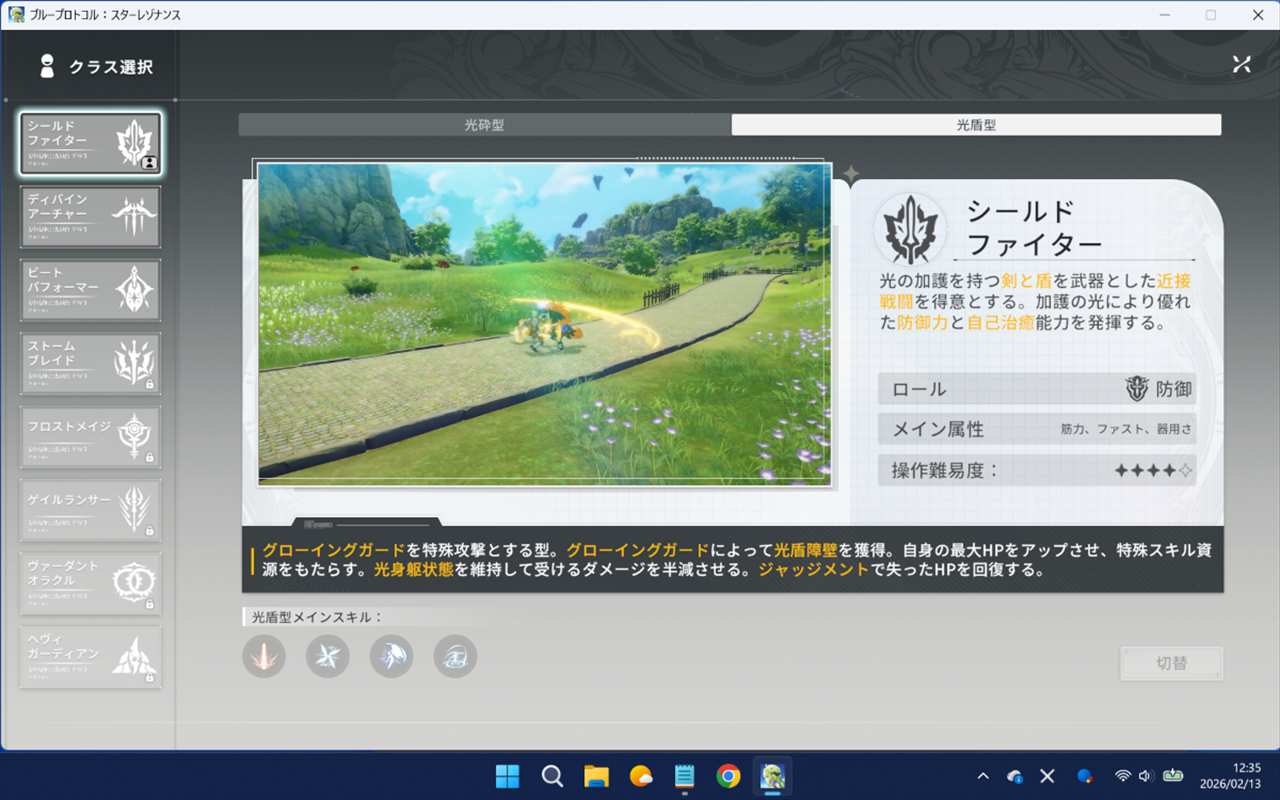This screenshot has height=800, width=1280.
Task: Pick the ヘヴィガーディアン class card
Action: pyautogui.click(x=90, y=657)
